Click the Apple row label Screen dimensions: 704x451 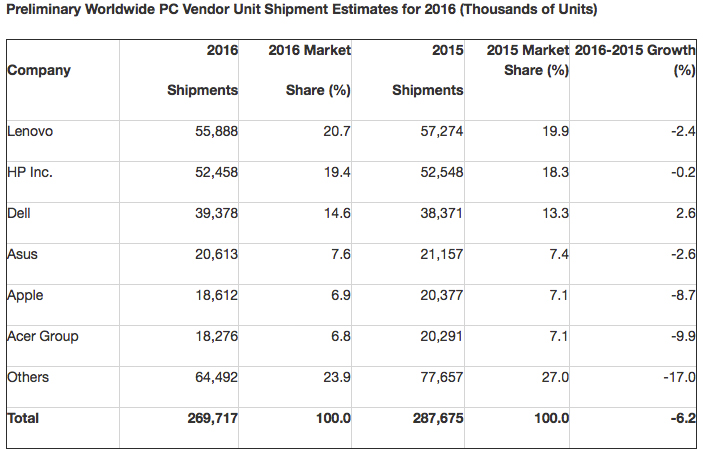pos(25,295)
